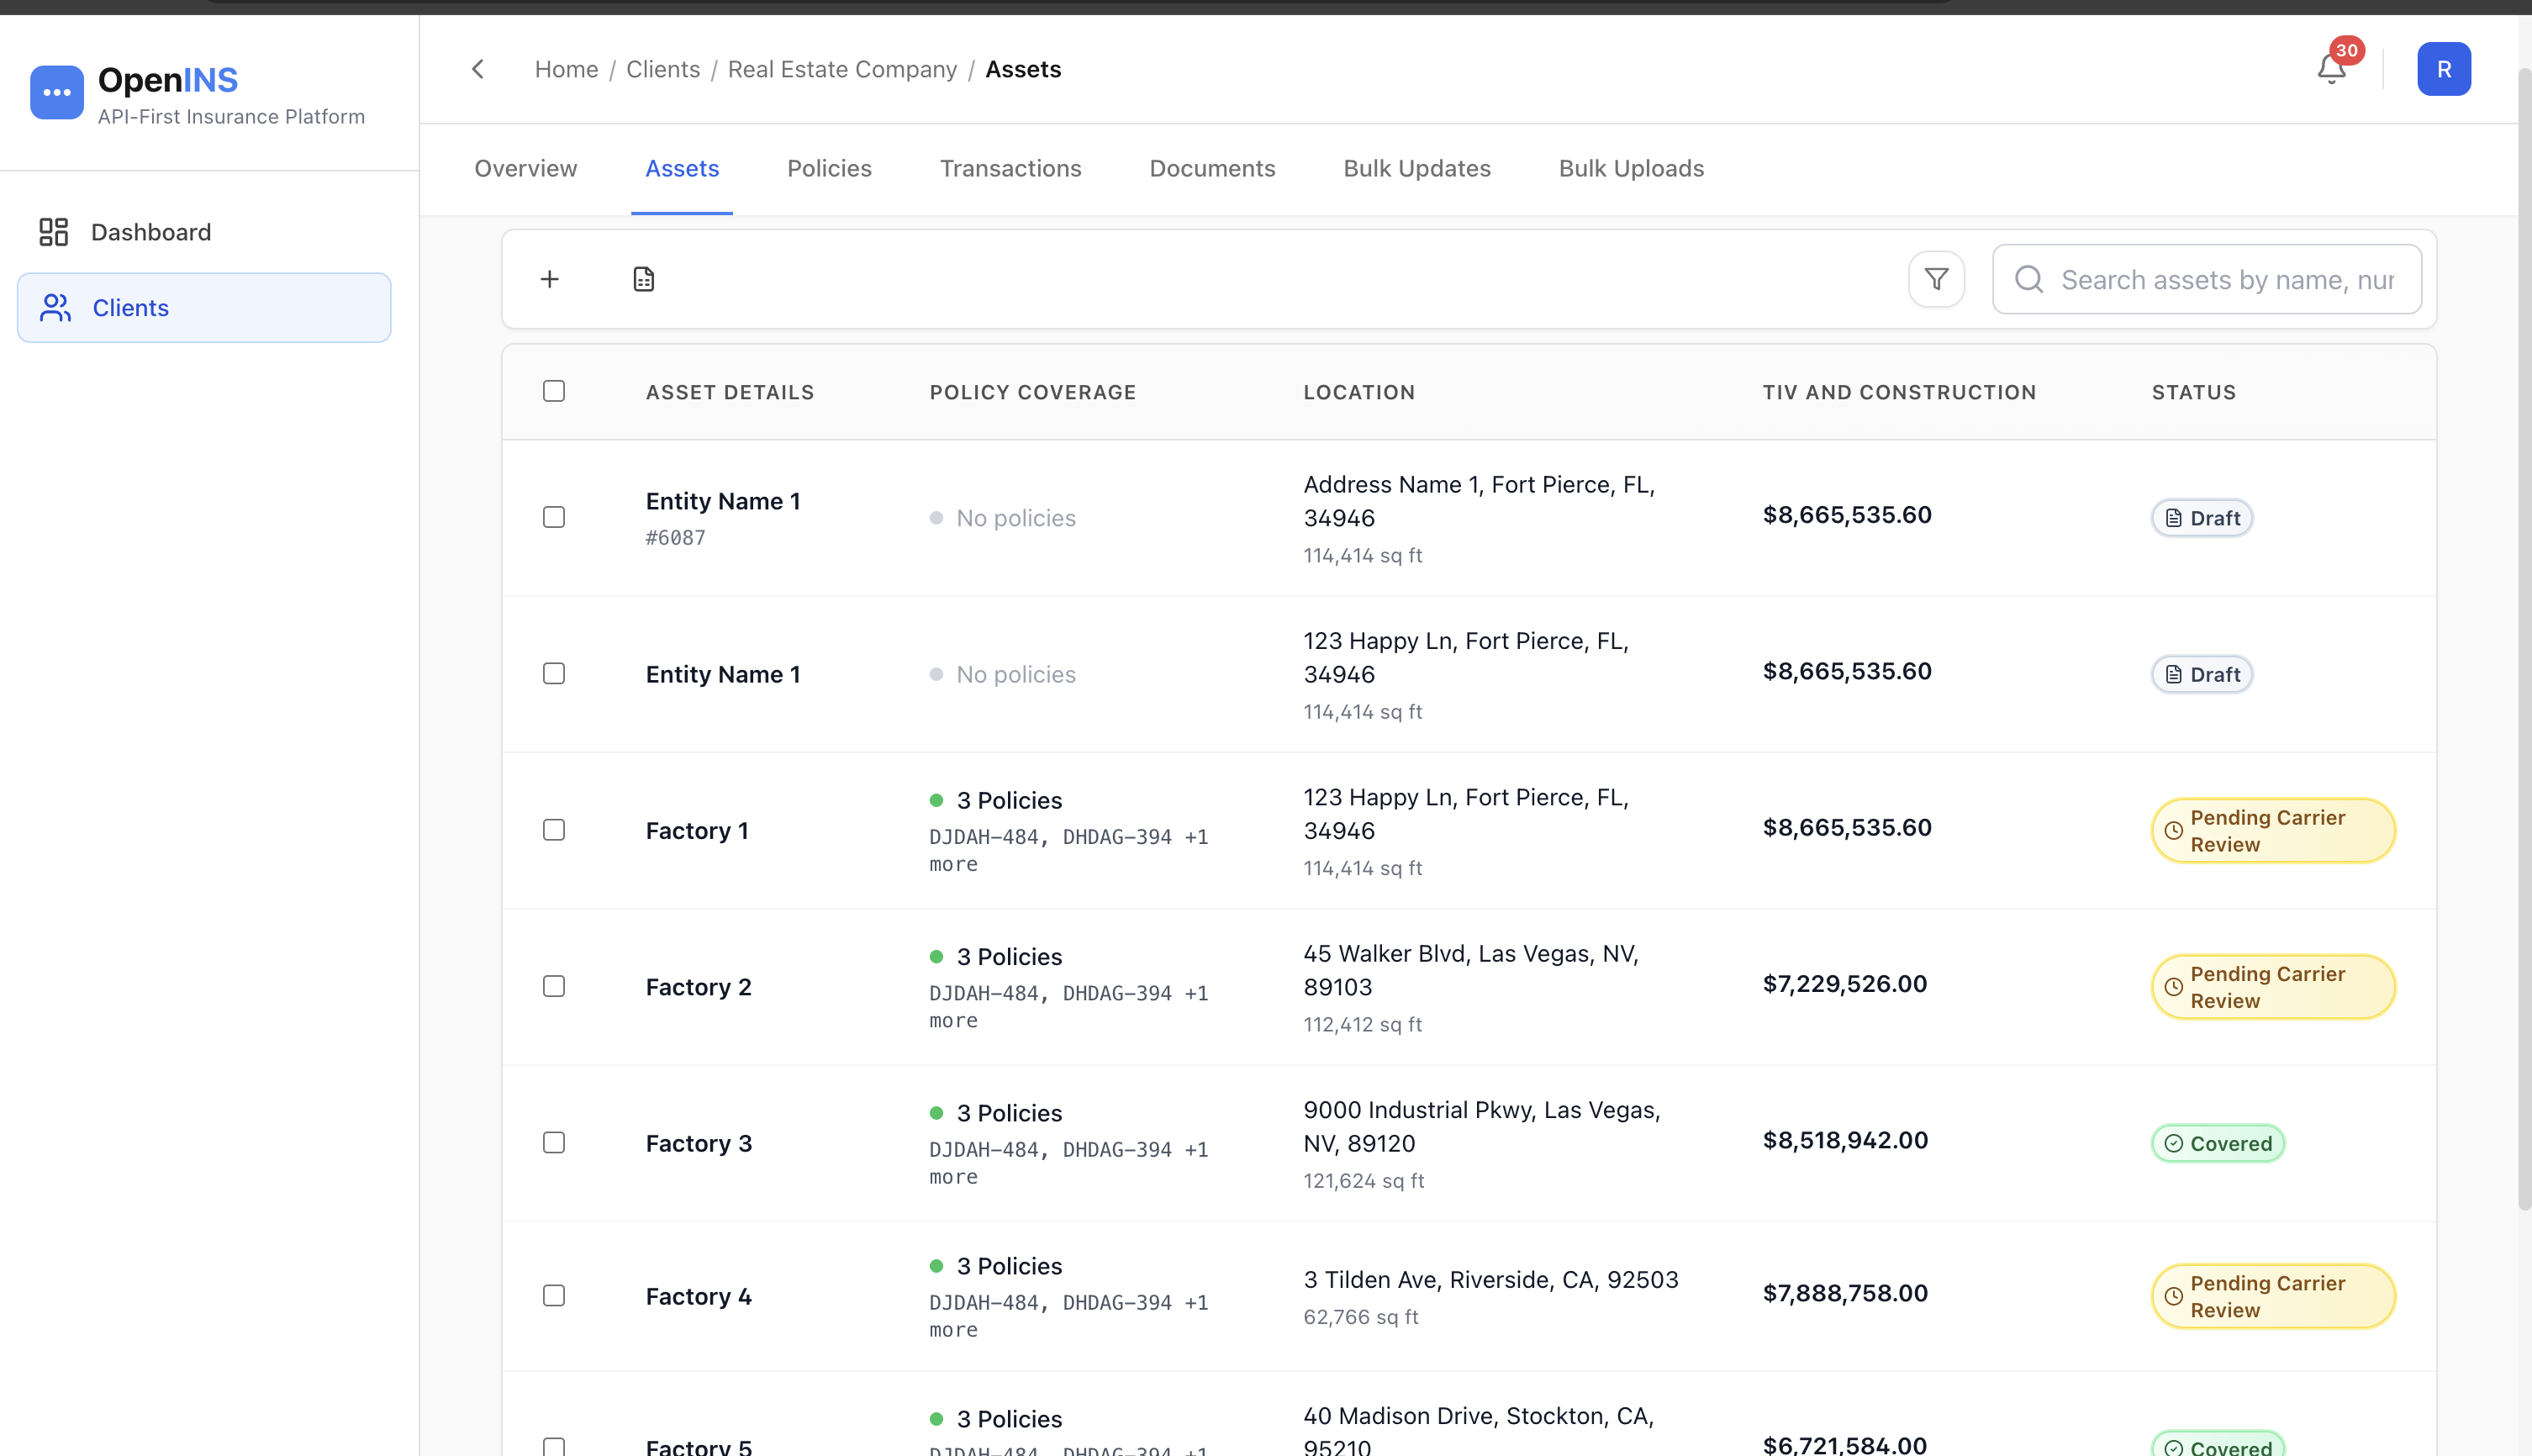
Task: Switch to the Policies tab
Action: click(829, 168)
